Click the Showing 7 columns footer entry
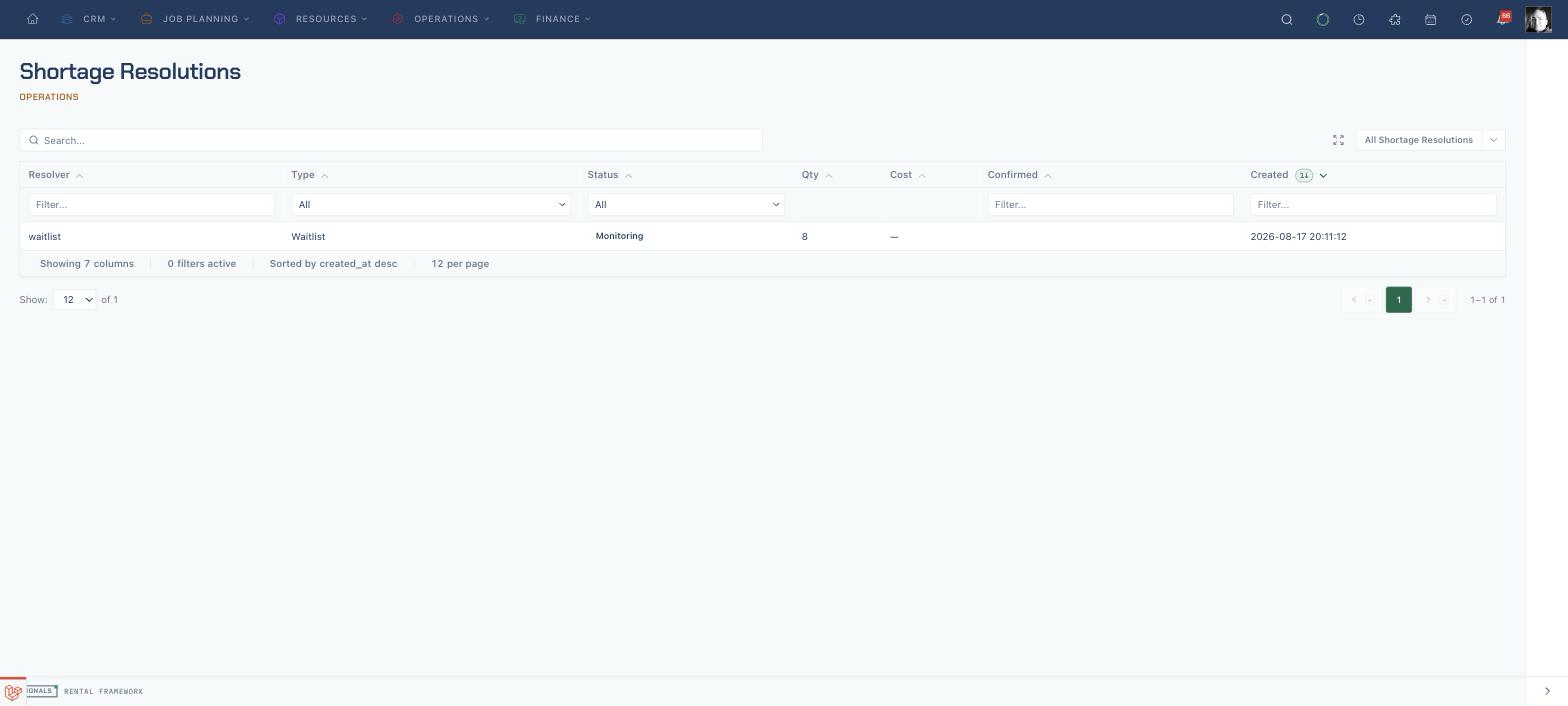This screenshot has width=1568, height=706. [87, 264]
